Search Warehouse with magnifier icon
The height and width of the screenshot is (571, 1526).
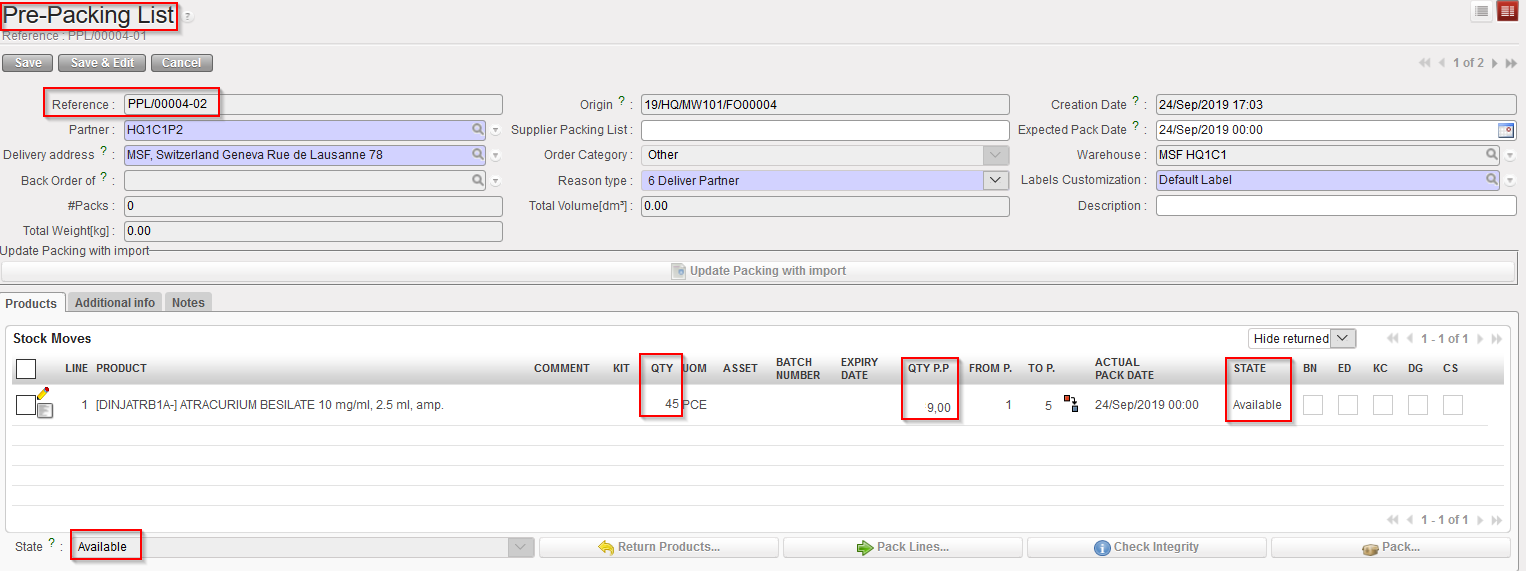[1492, 155]
